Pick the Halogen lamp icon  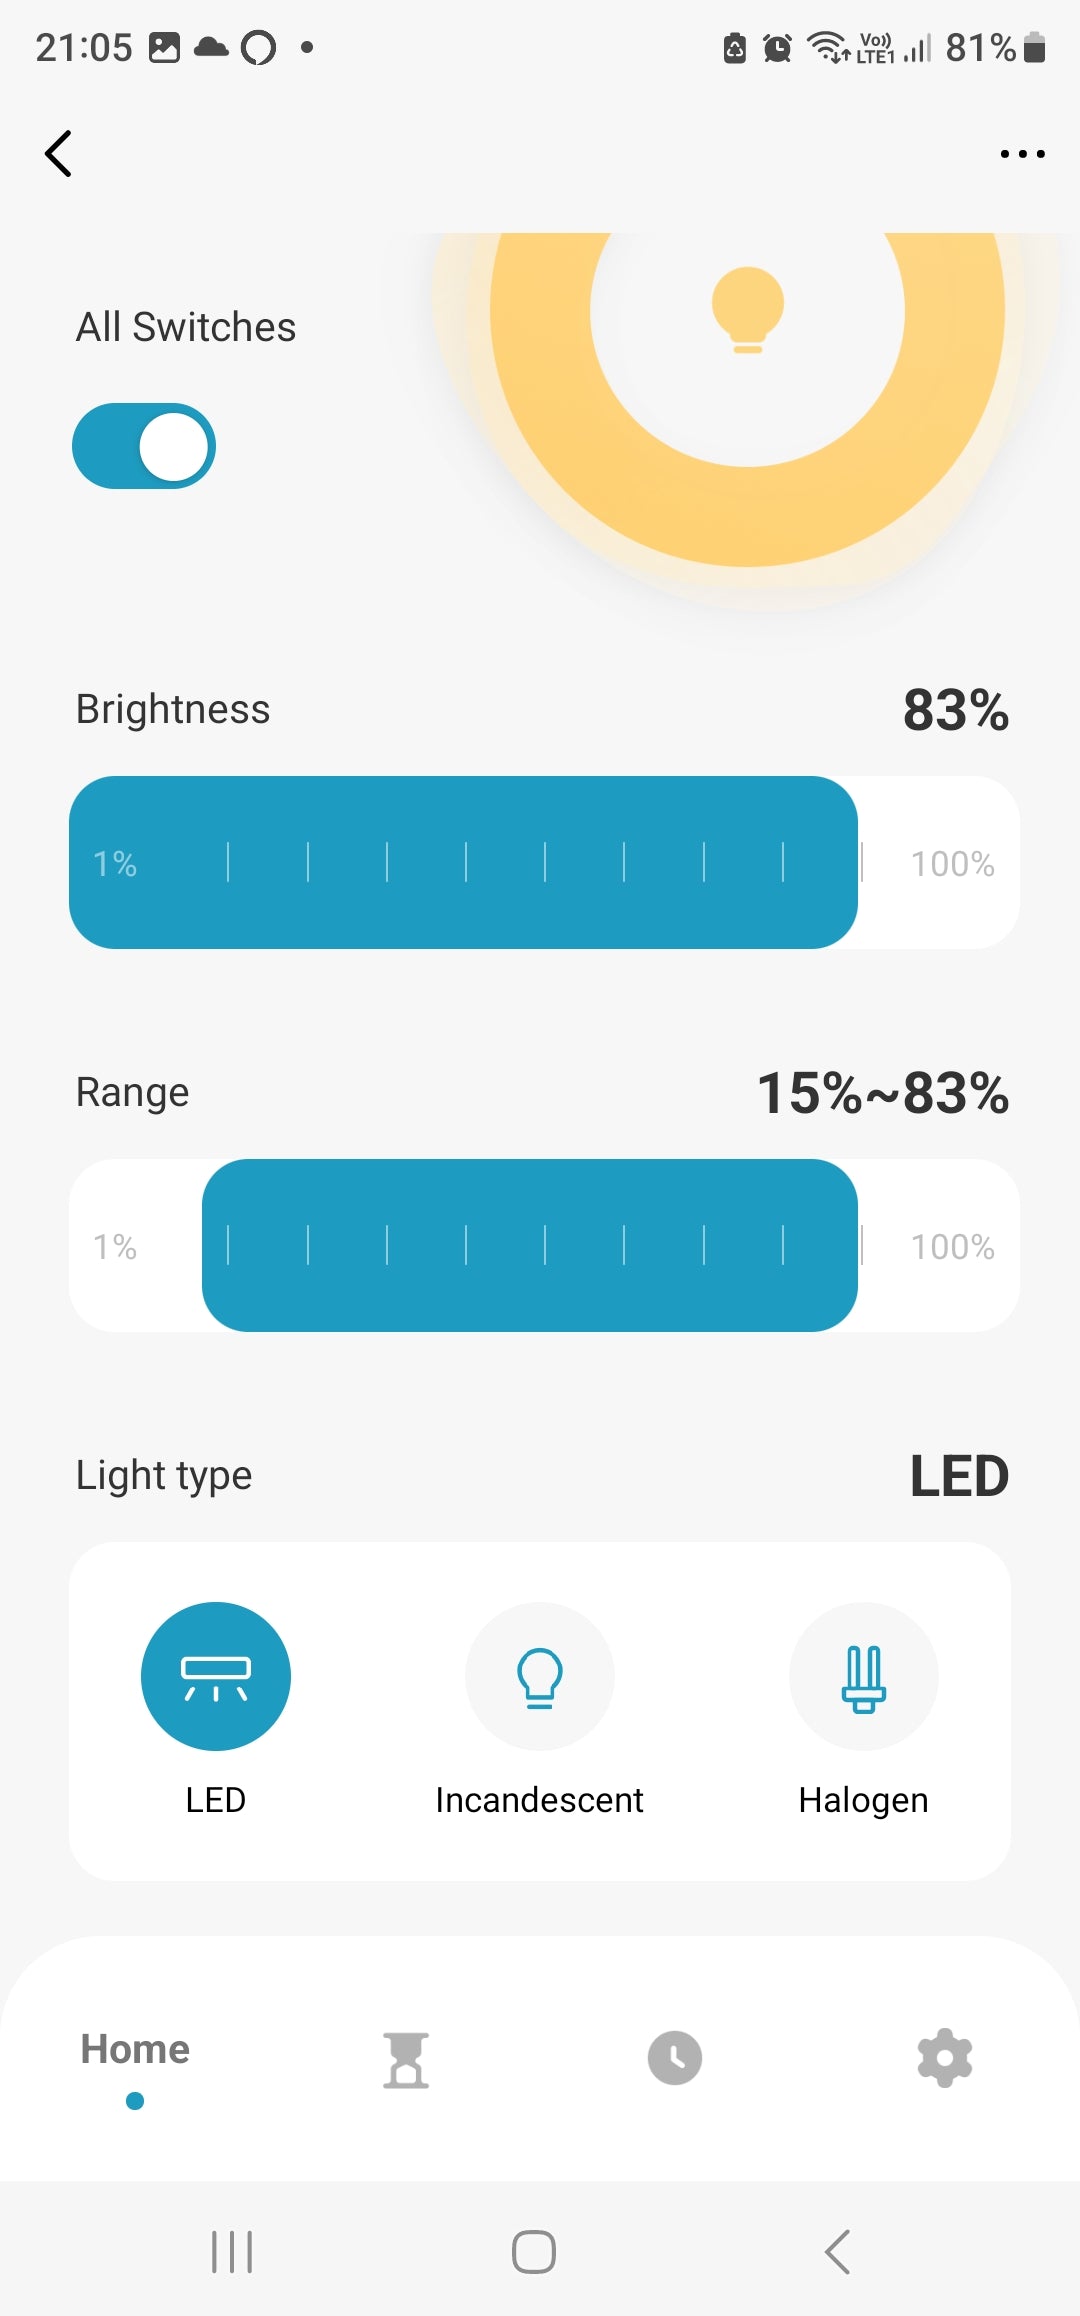[864, 1676]
